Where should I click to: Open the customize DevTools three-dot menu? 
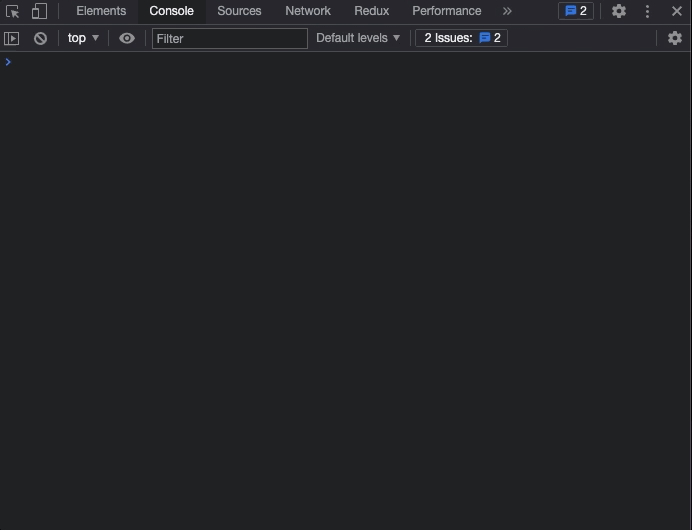[647, 11]
